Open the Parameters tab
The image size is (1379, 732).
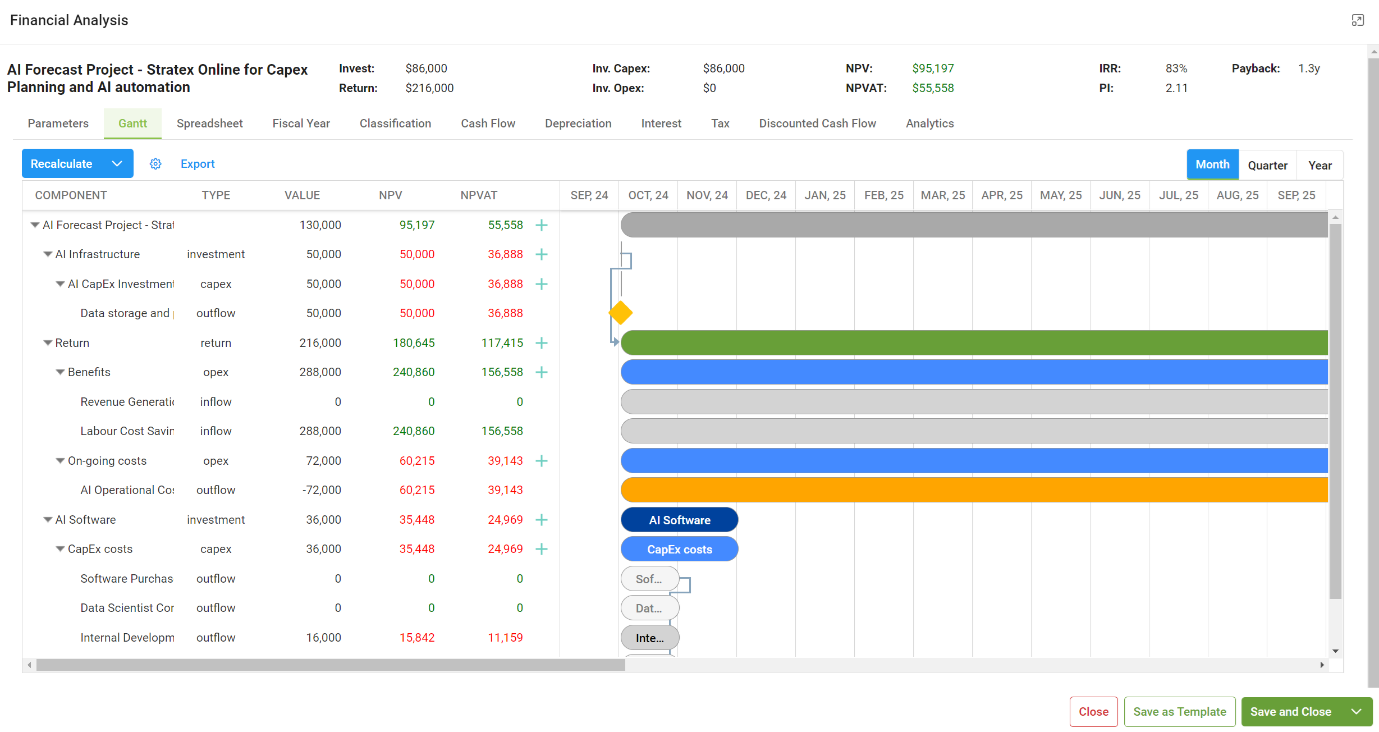pyautogui.click(x=58, y=124)
